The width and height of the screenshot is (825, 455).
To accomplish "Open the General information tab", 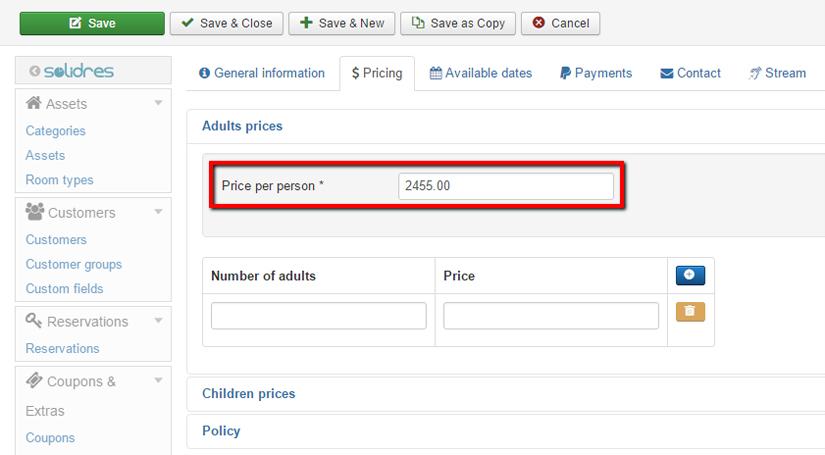I will (261, 73).
